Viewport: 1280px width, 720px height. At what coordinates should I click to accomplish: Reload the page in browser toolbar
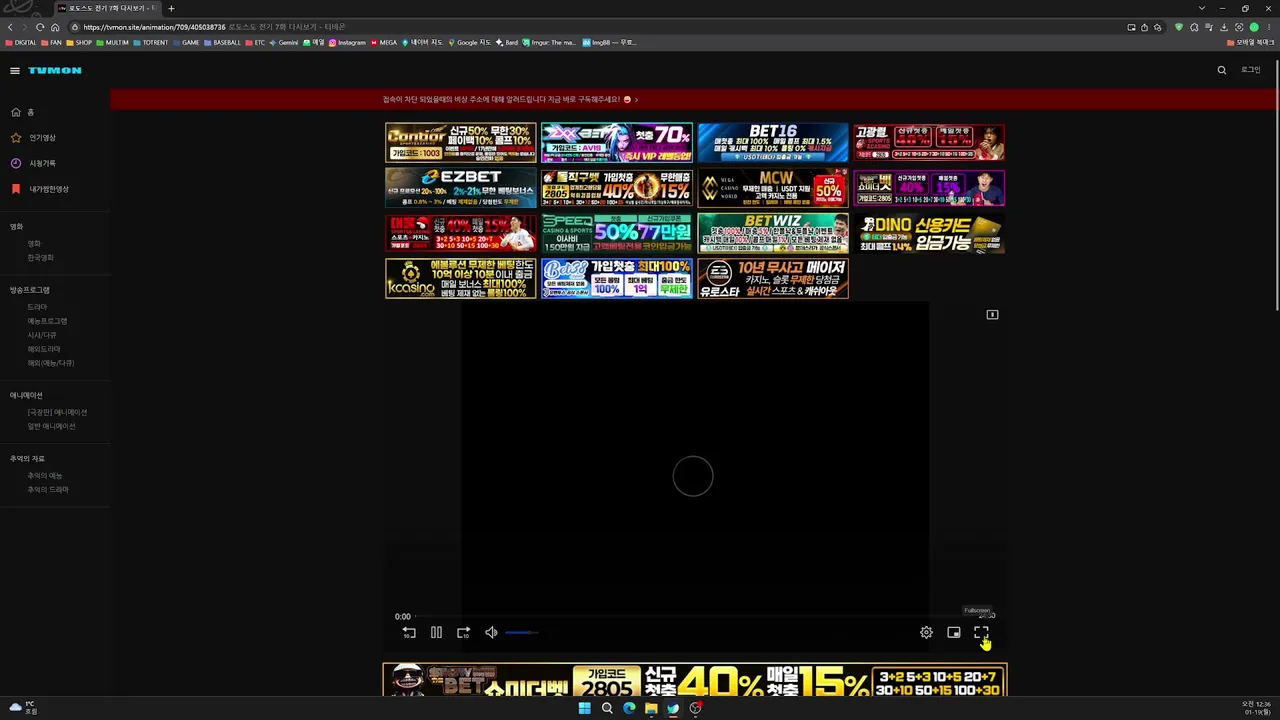tap(40, 27)
